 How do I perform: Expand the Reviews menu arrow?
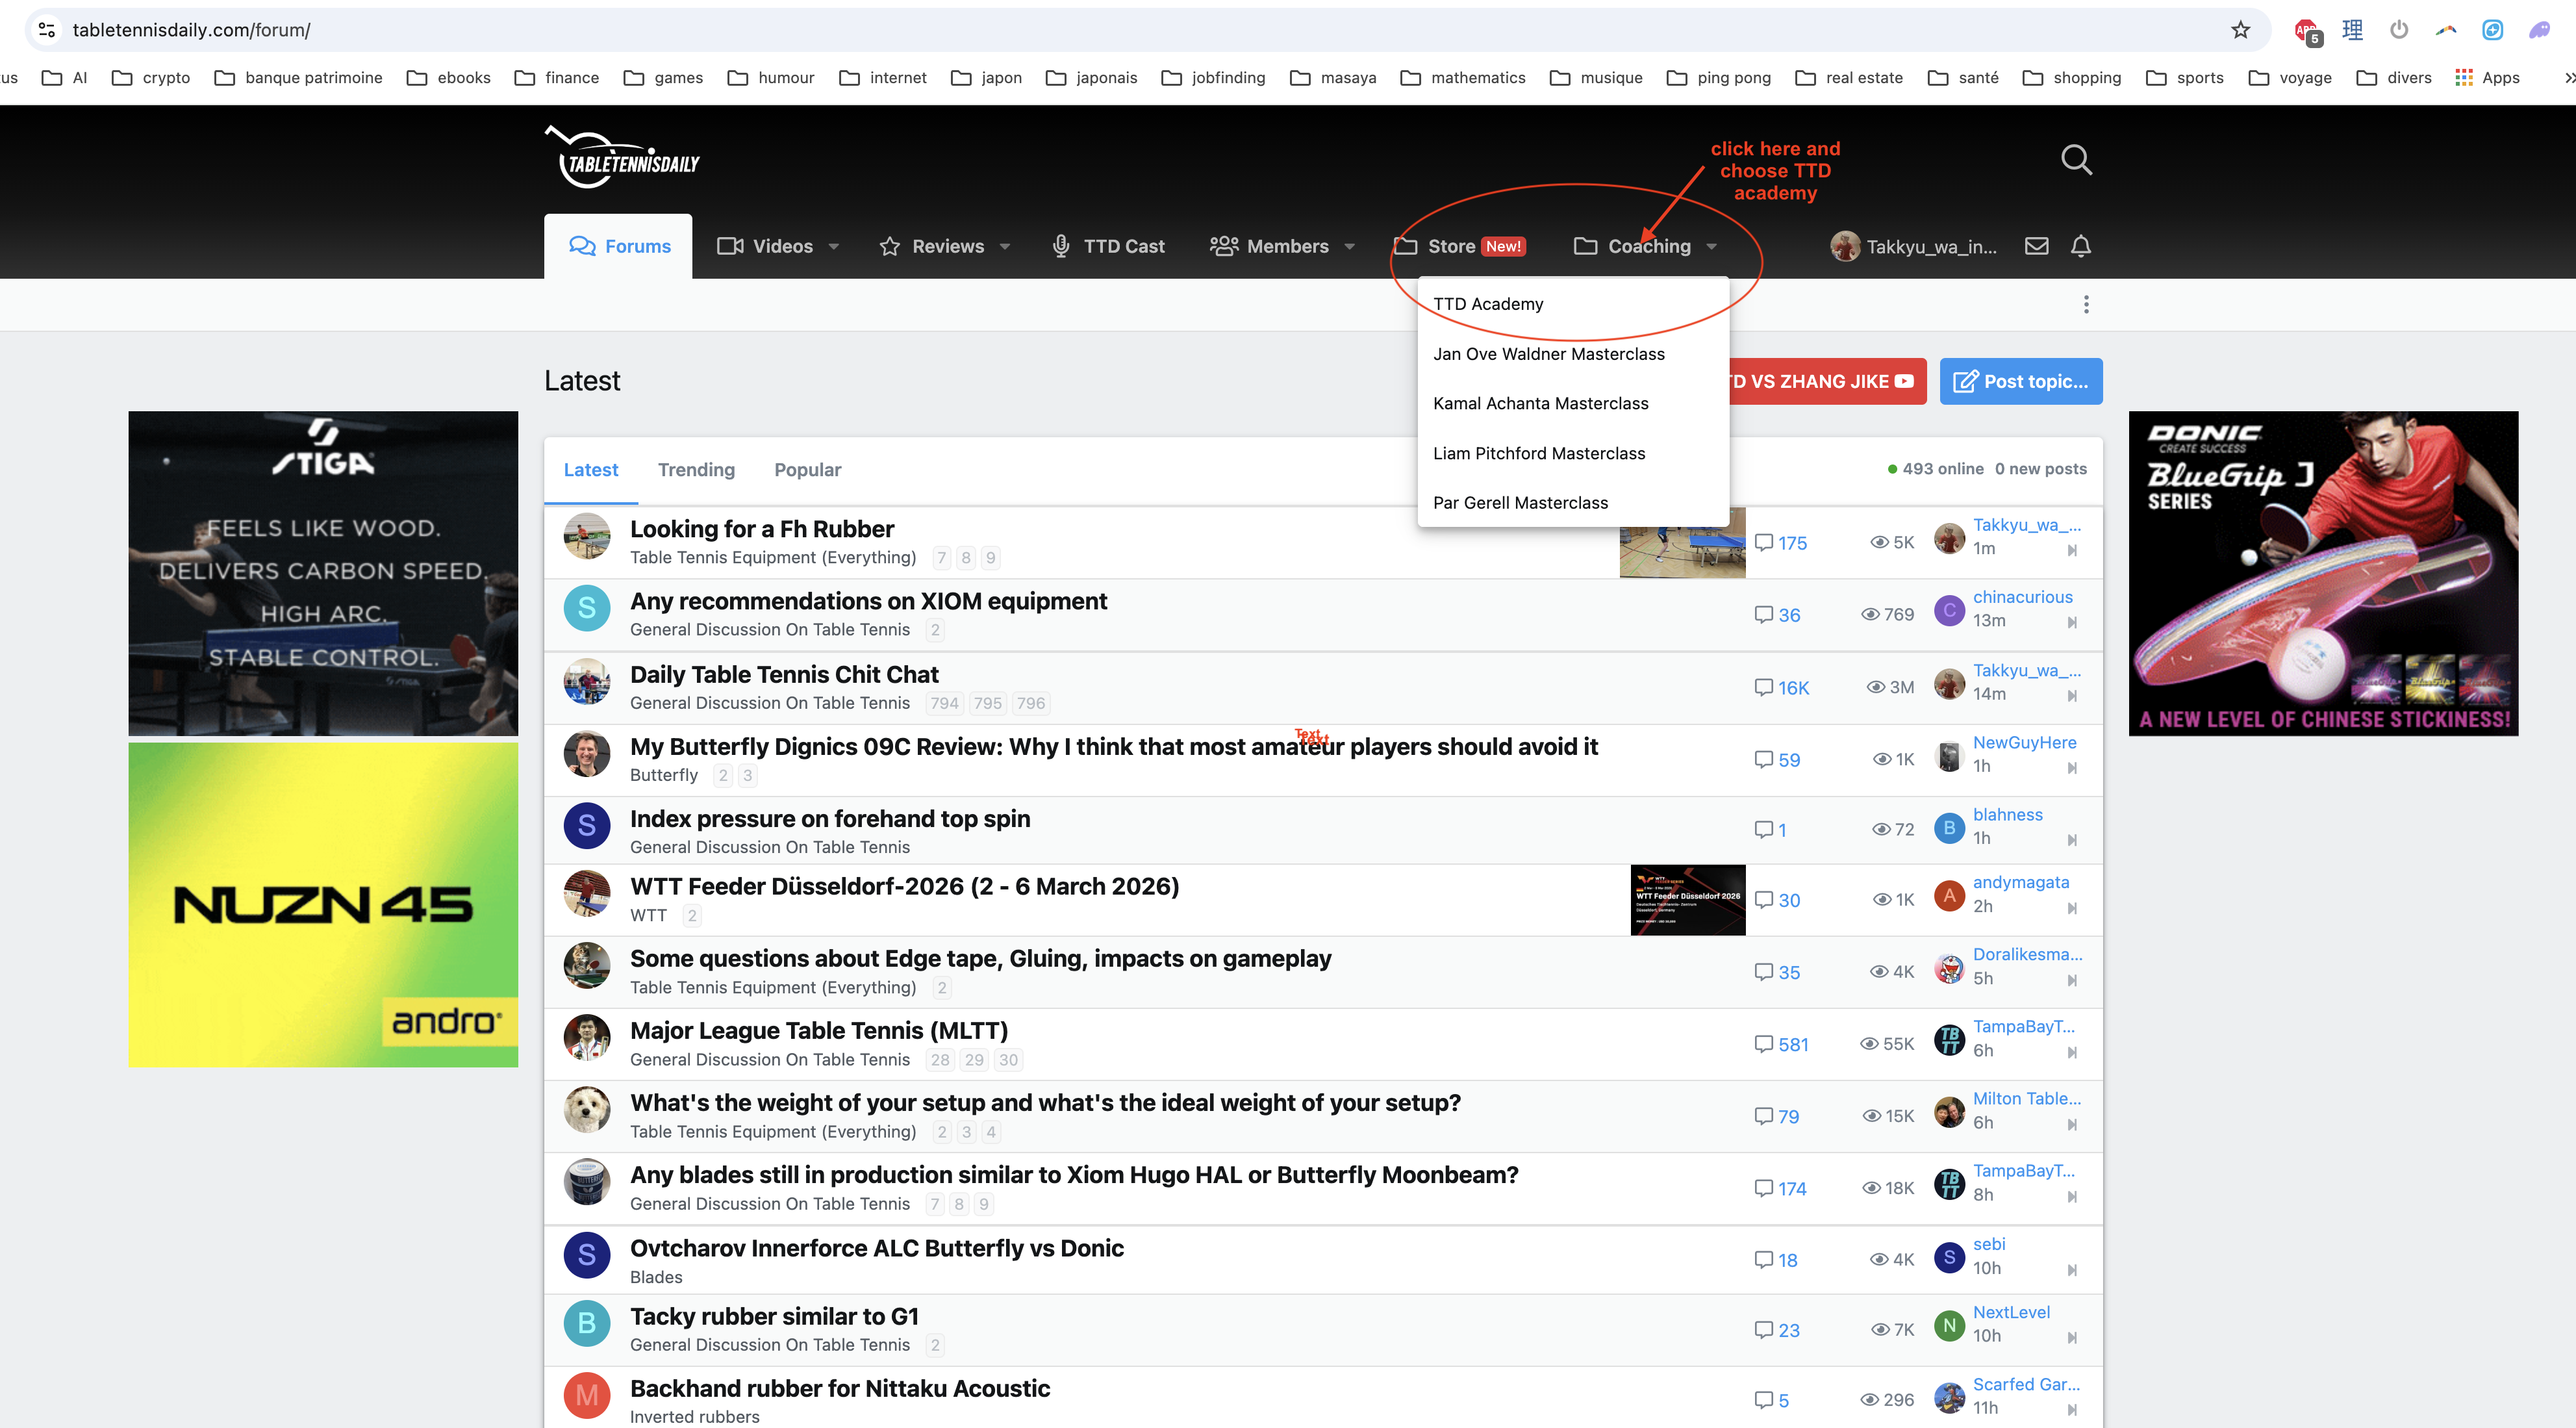tap(1005, 247)
